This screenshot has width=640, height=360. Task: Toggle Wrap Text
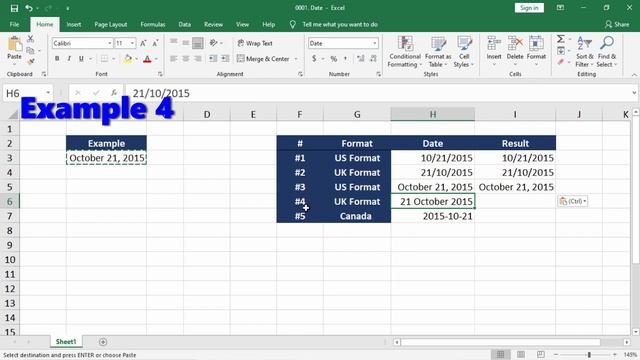pyautogui.click(x=255, y=43)
